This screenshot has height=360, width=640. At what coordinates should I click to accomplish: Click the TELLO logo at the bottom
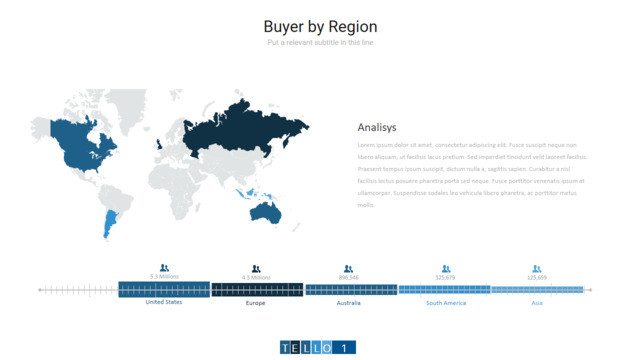click(x=318, y=347)
